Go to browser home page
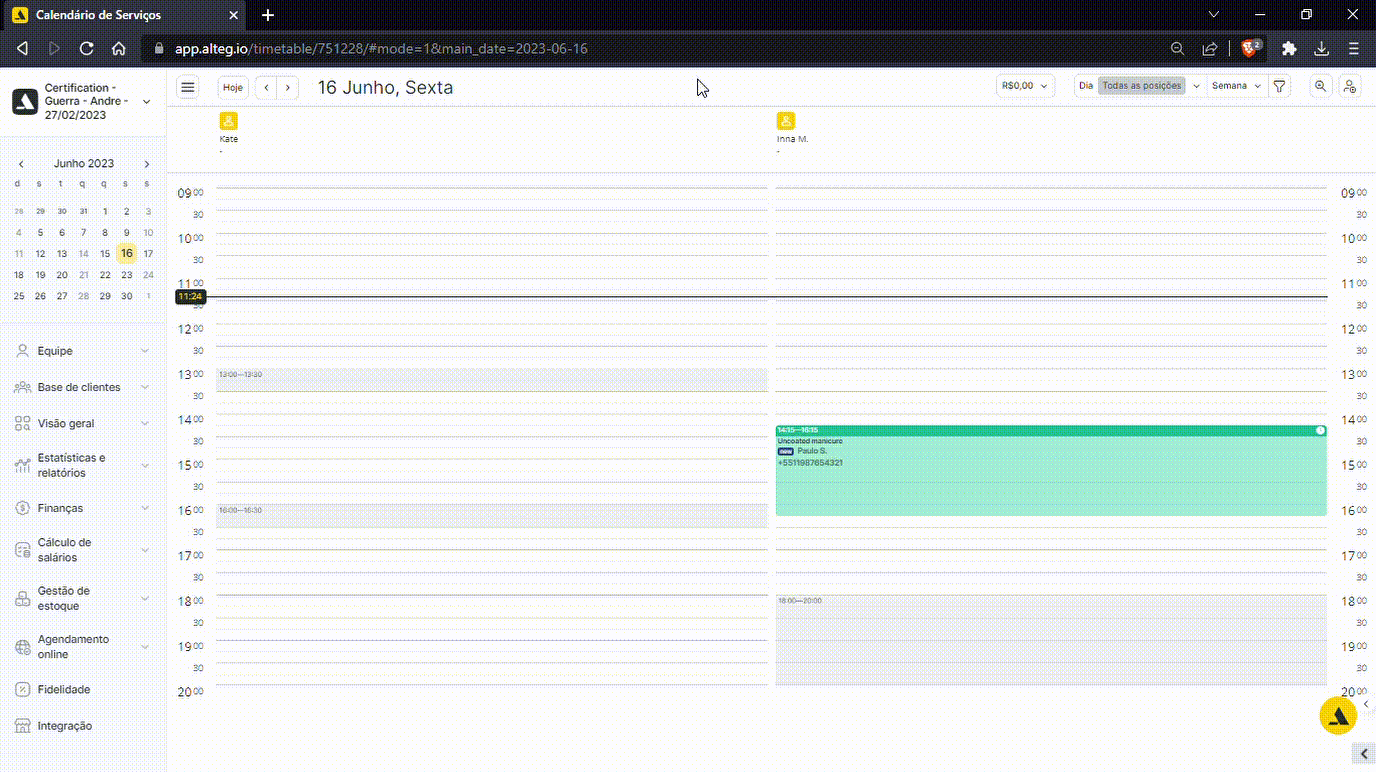 click(x=118, y=48)
